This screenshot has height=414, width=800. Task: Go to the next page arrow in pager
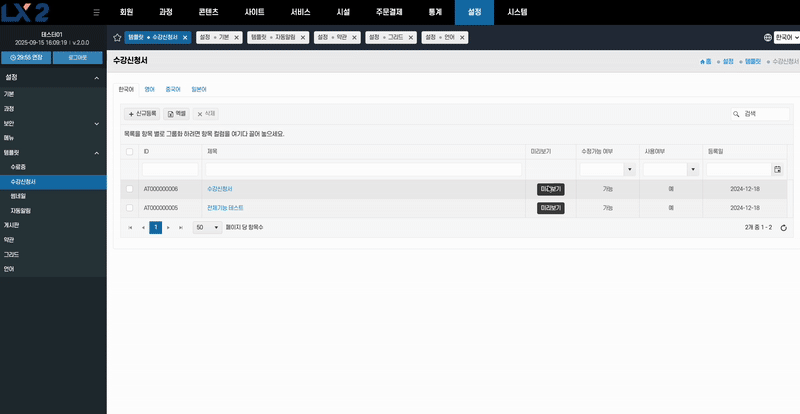[168, 228]
